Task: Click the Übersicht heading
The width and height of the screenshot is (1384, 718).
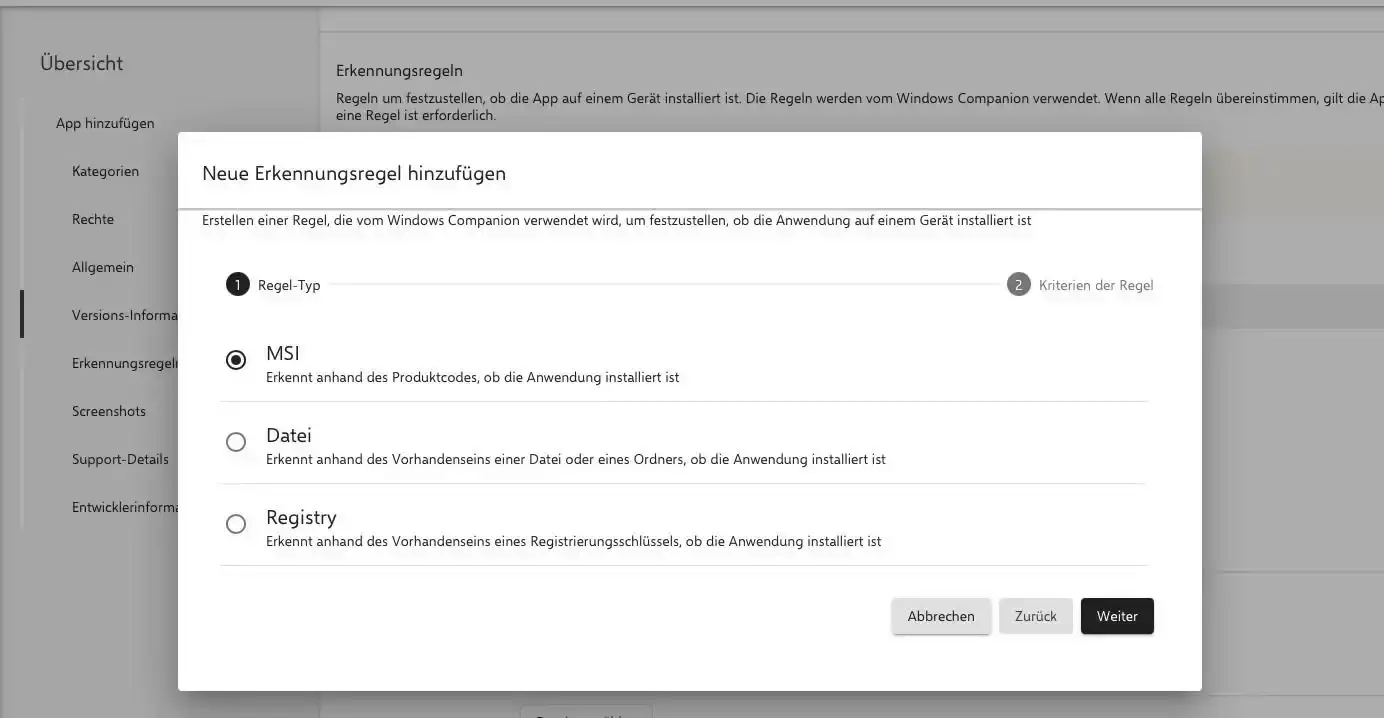Action: point(82,63)
